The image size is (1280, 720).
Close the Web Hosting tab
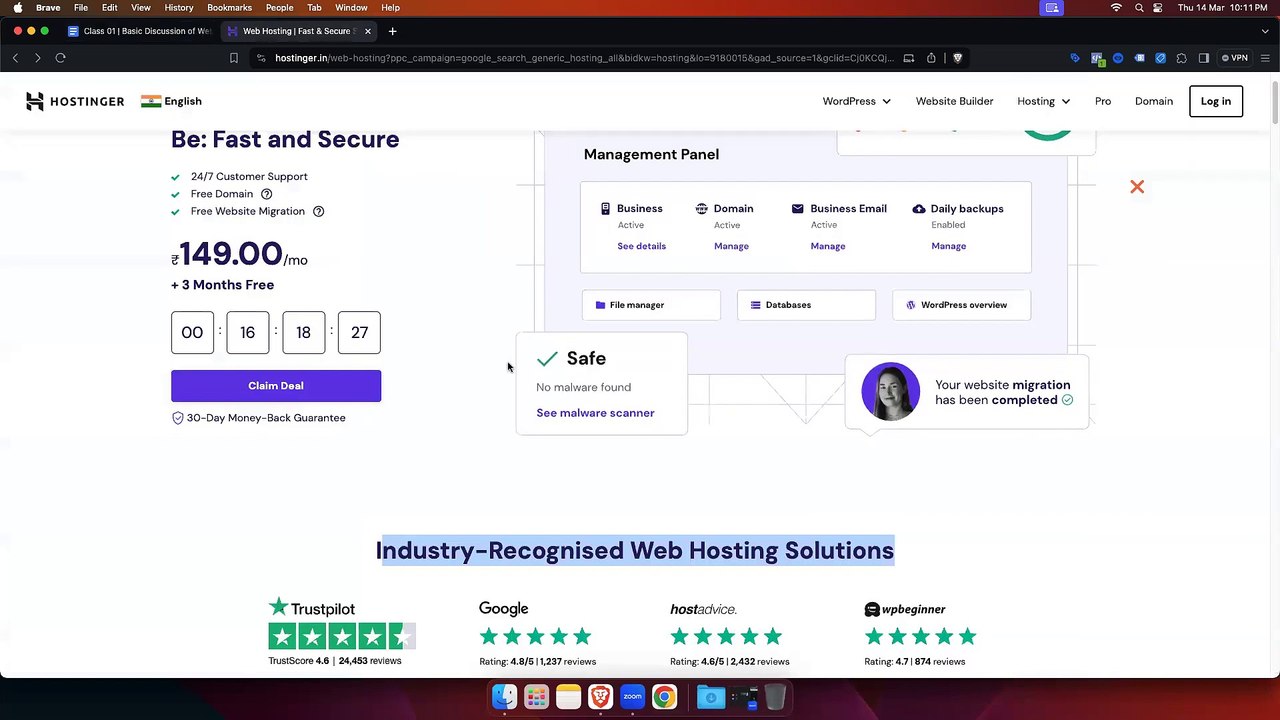pos(368,31)
